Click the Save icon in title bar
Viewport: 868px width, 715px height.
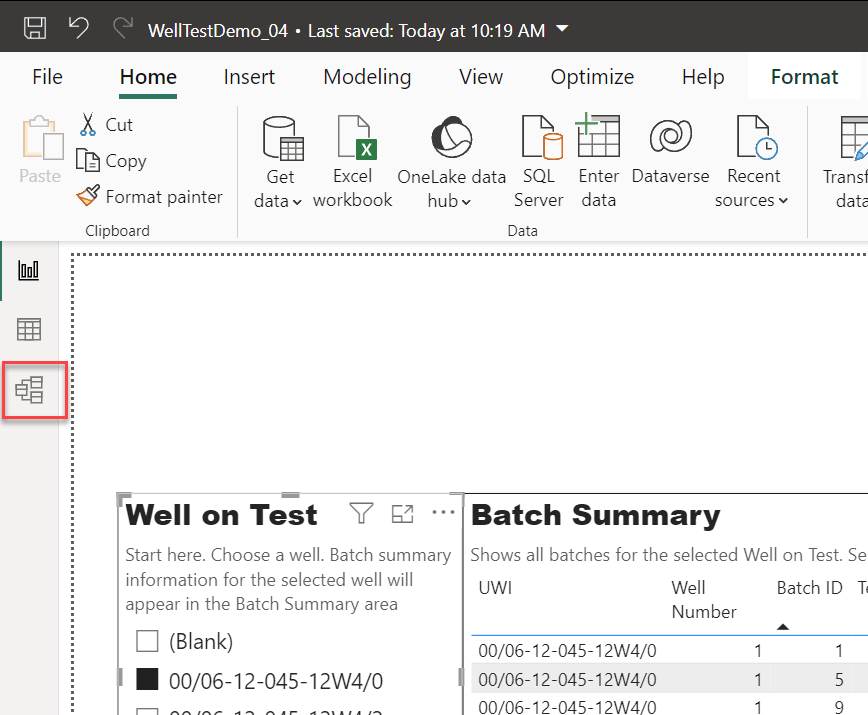tap(34, 28)
